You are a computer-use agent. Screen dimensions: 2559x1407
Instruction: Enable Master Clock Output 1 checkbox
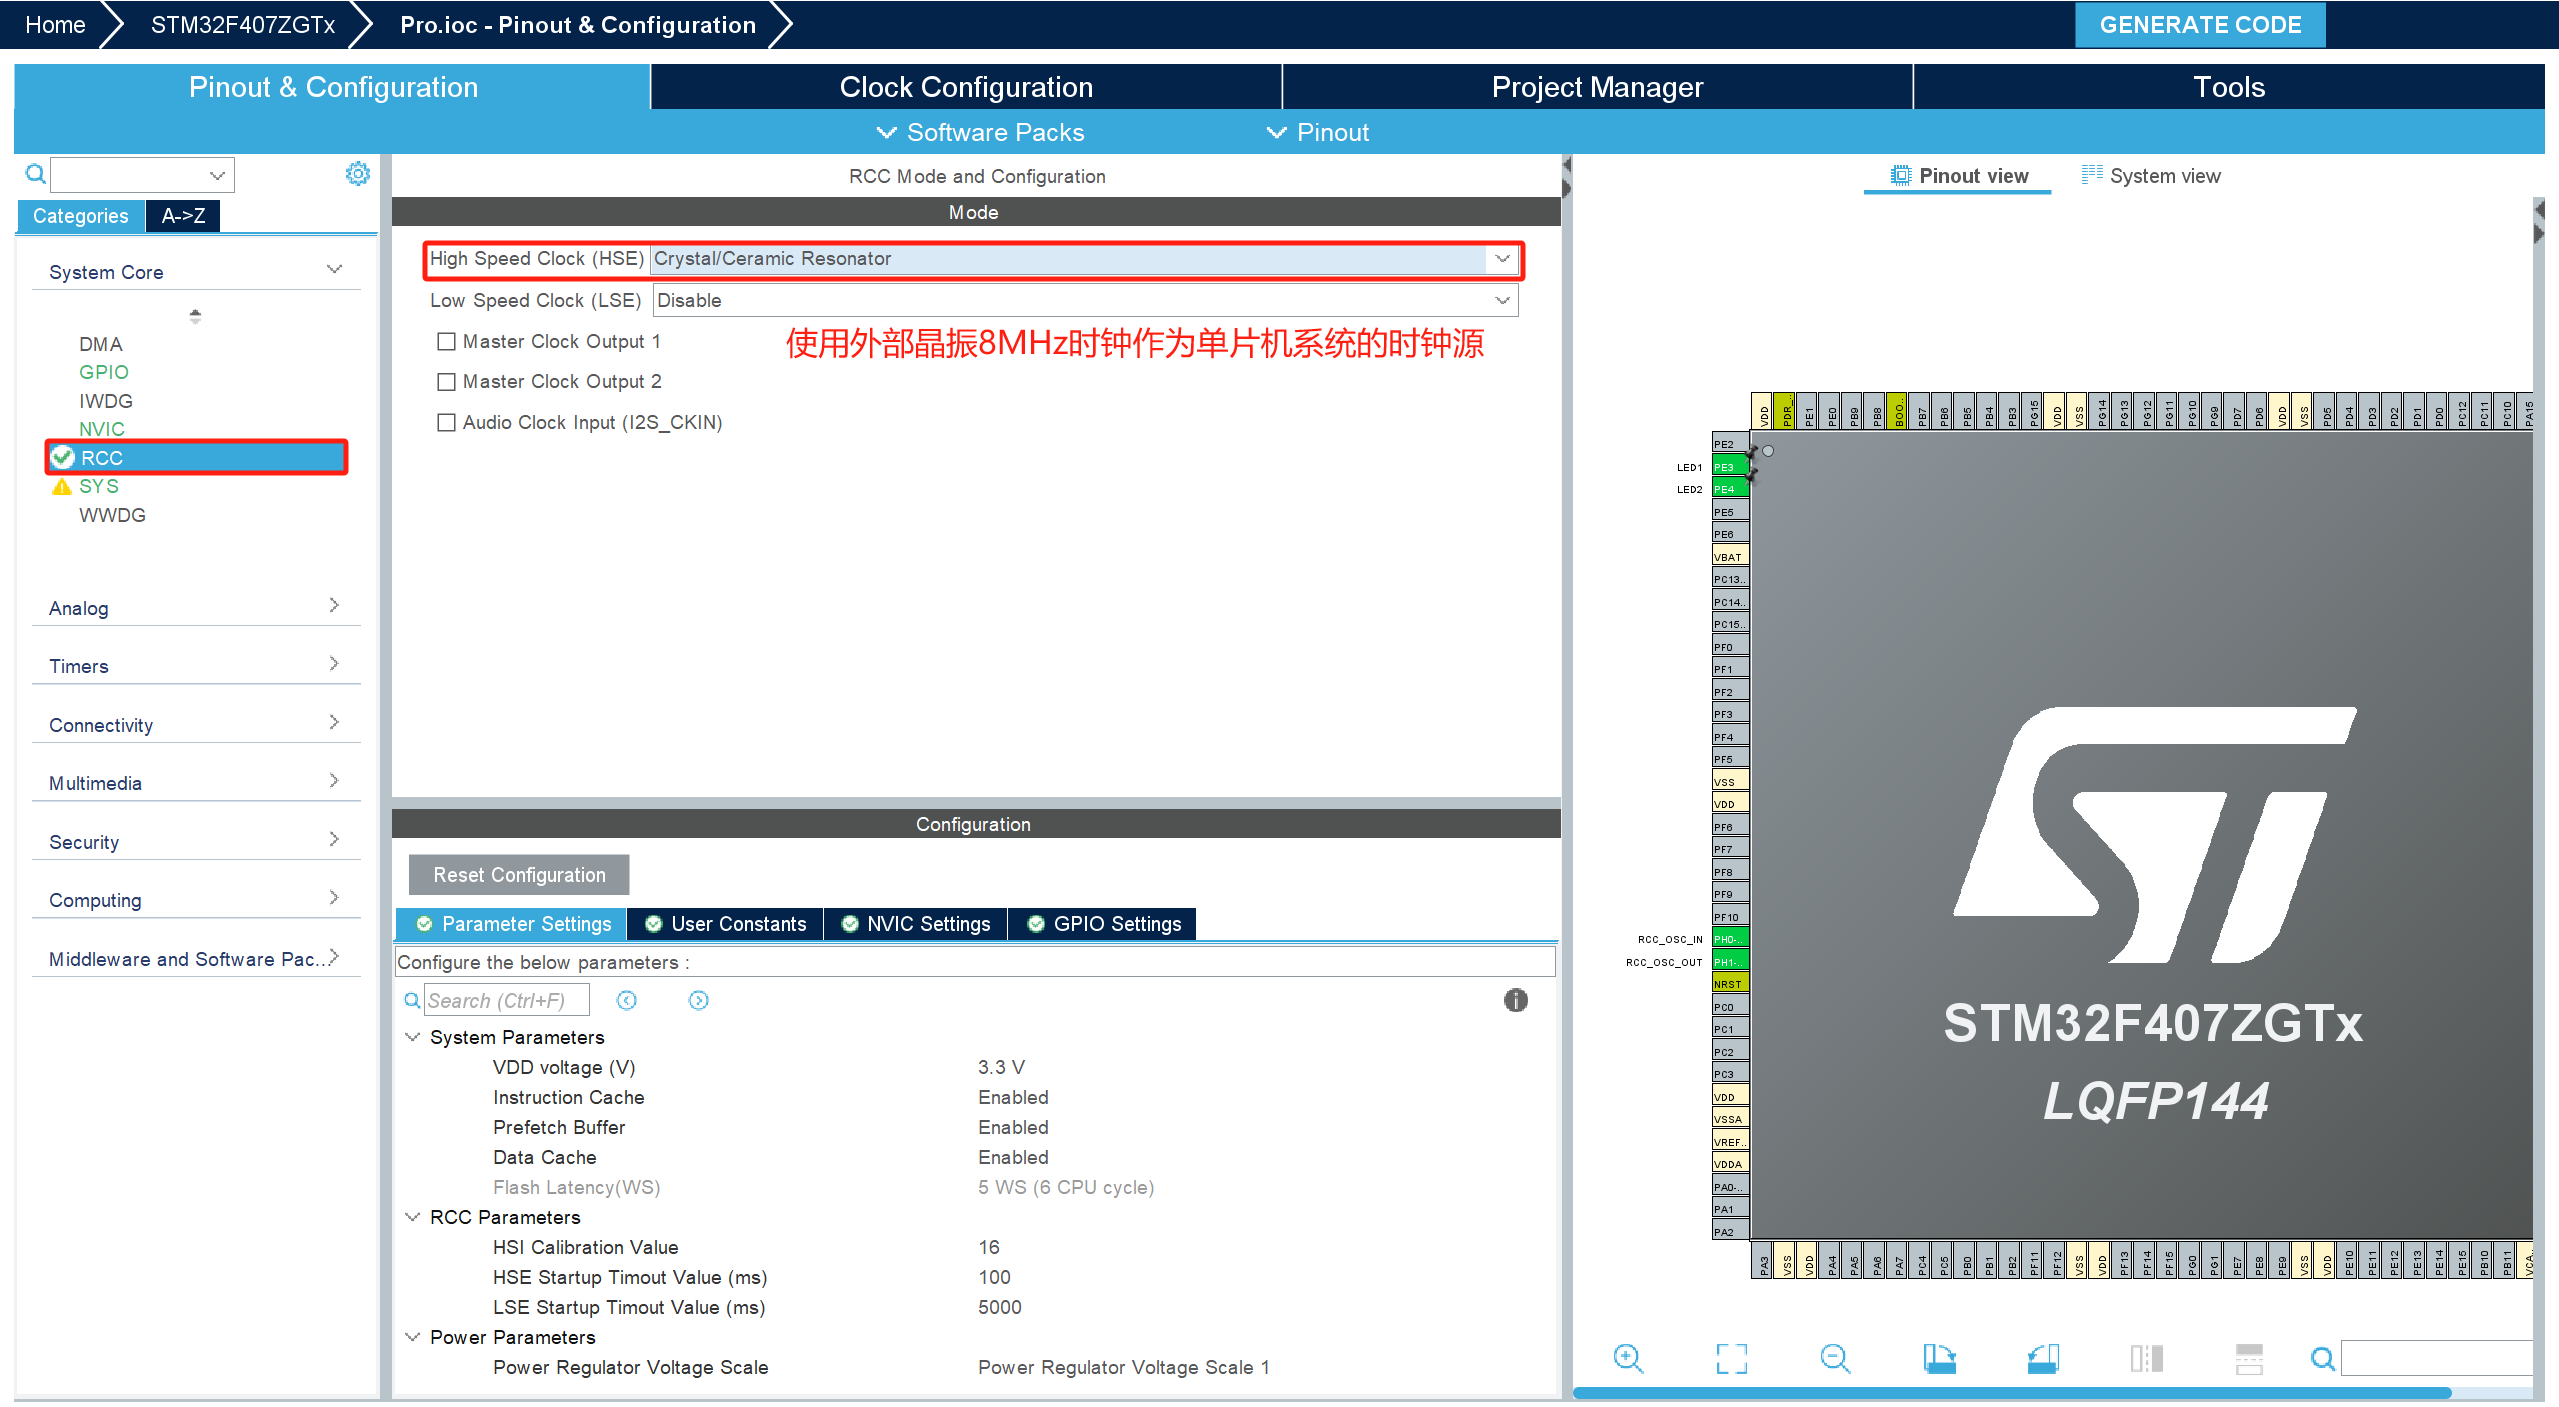click(446, 341)
